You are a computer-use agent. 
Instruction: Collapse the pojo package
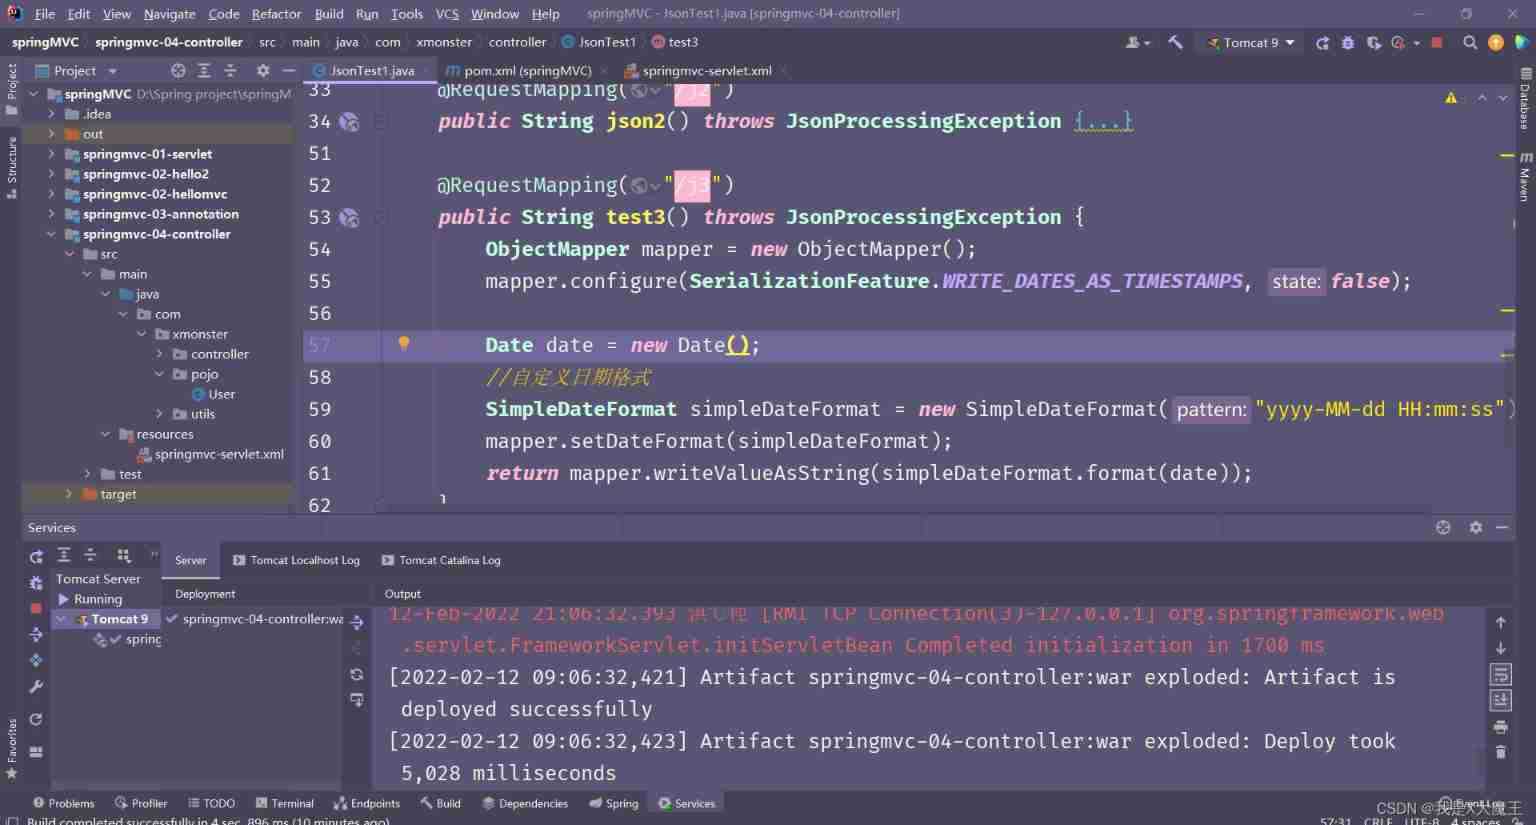[x=159, y=374]
